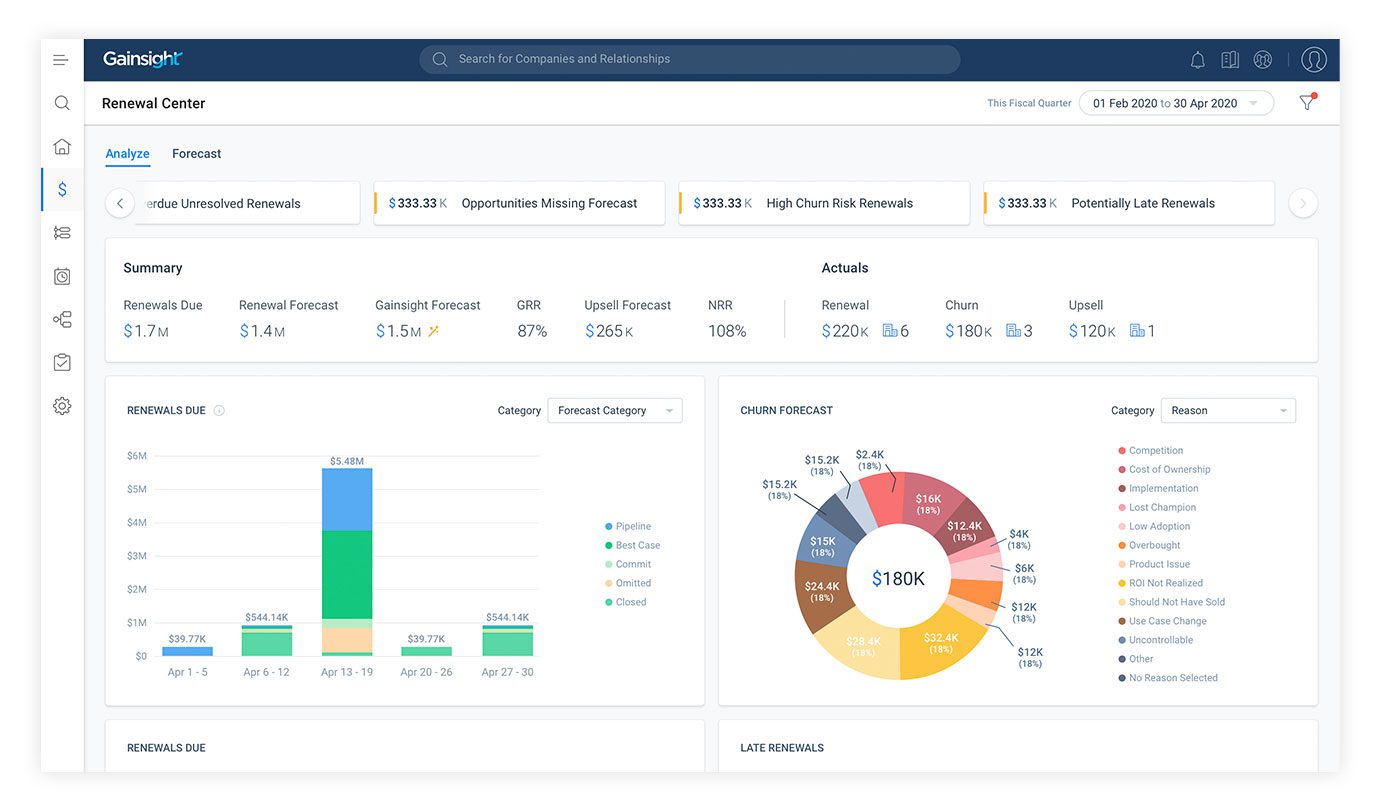
Task: Open the fiscal quarter date range dropdown
Action: [1175, 103]
